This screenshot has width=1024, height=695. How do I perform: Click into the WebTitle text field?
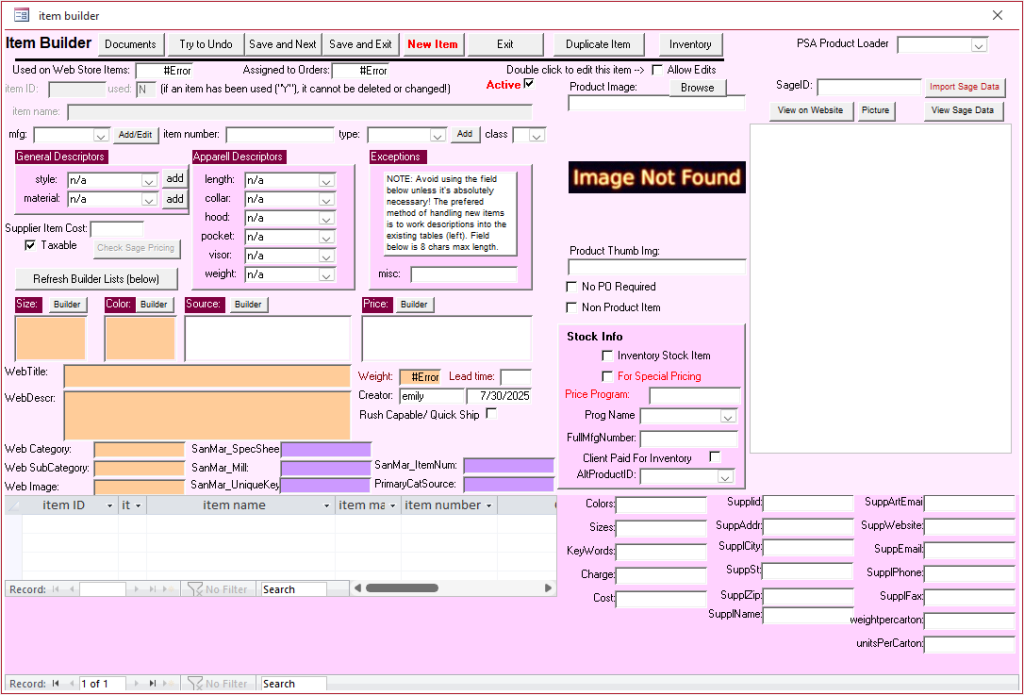206,376
